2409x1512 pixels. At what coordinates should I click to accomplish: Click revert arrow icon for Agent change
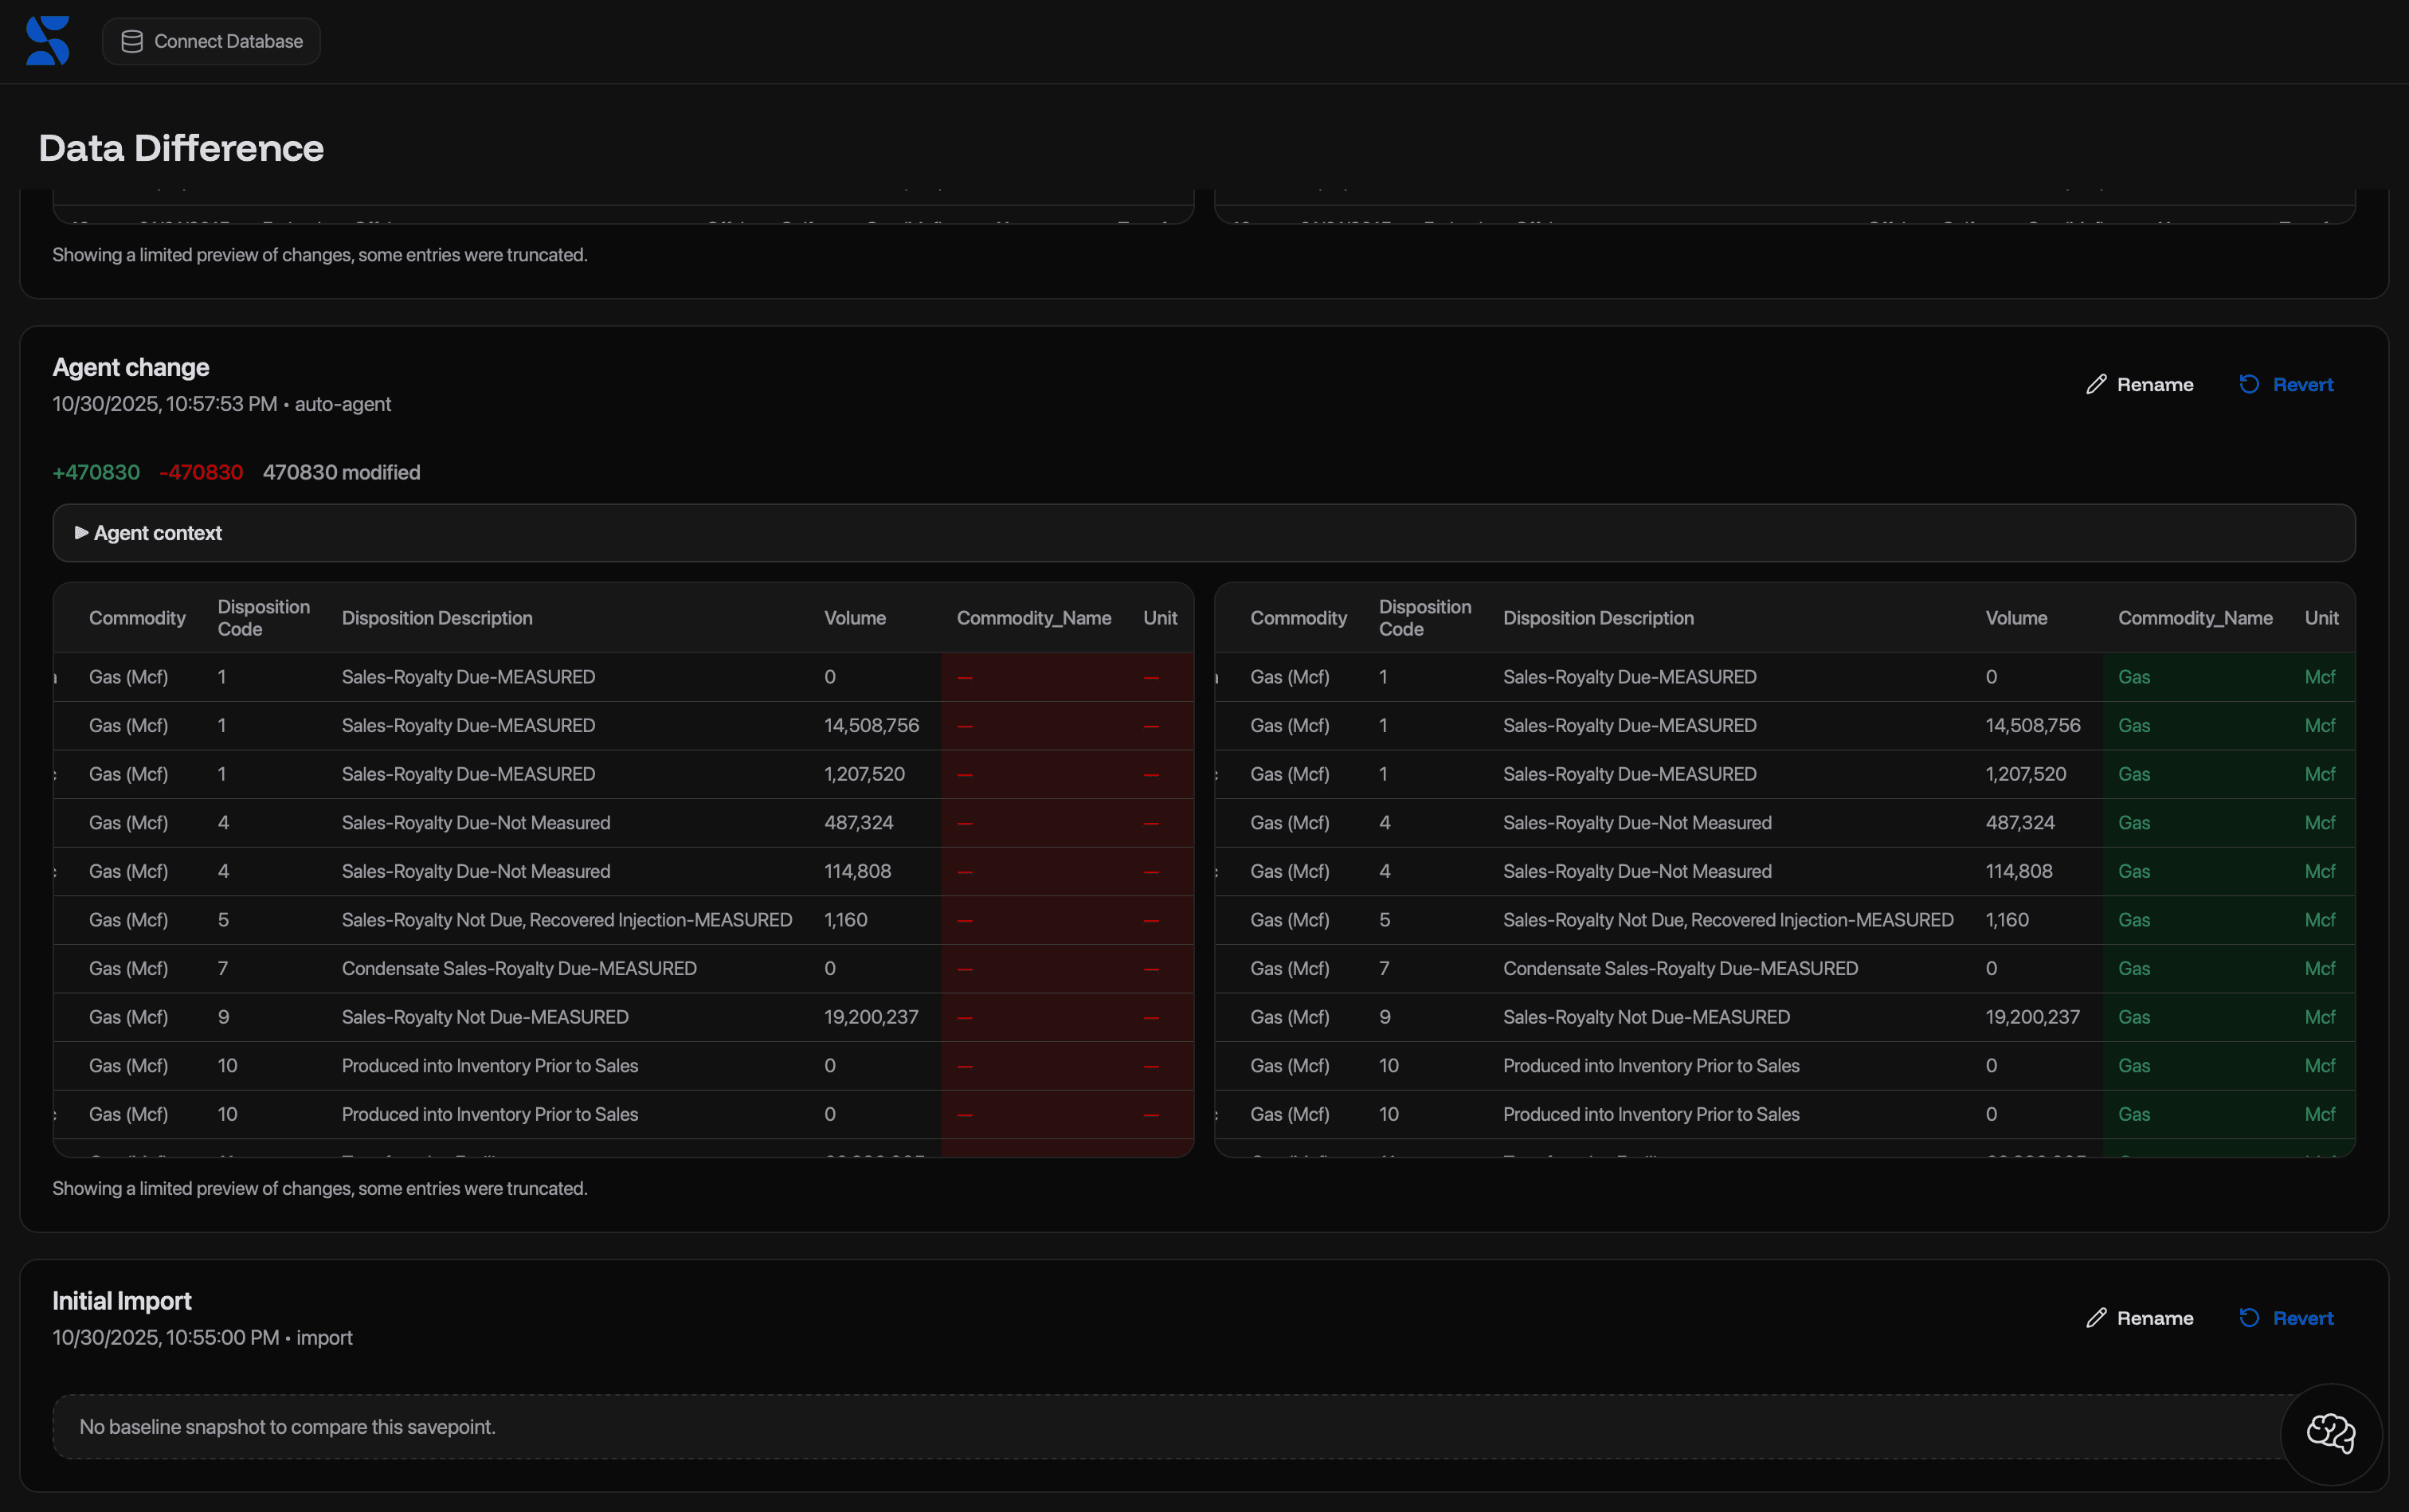(2249, 385)
